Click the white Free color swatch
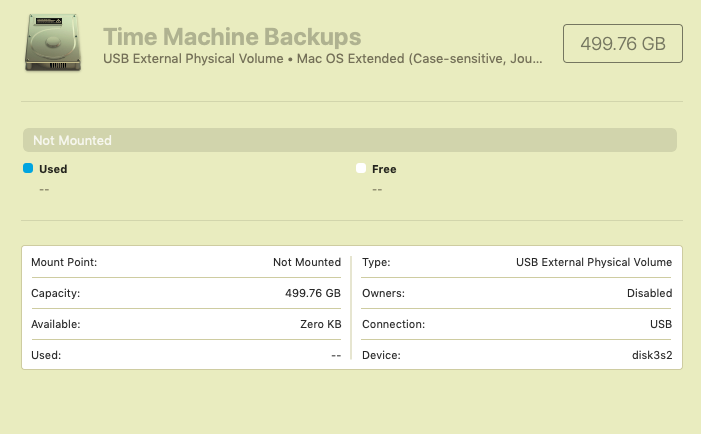Screen dimensions: 701x434 tap(361, 169)
